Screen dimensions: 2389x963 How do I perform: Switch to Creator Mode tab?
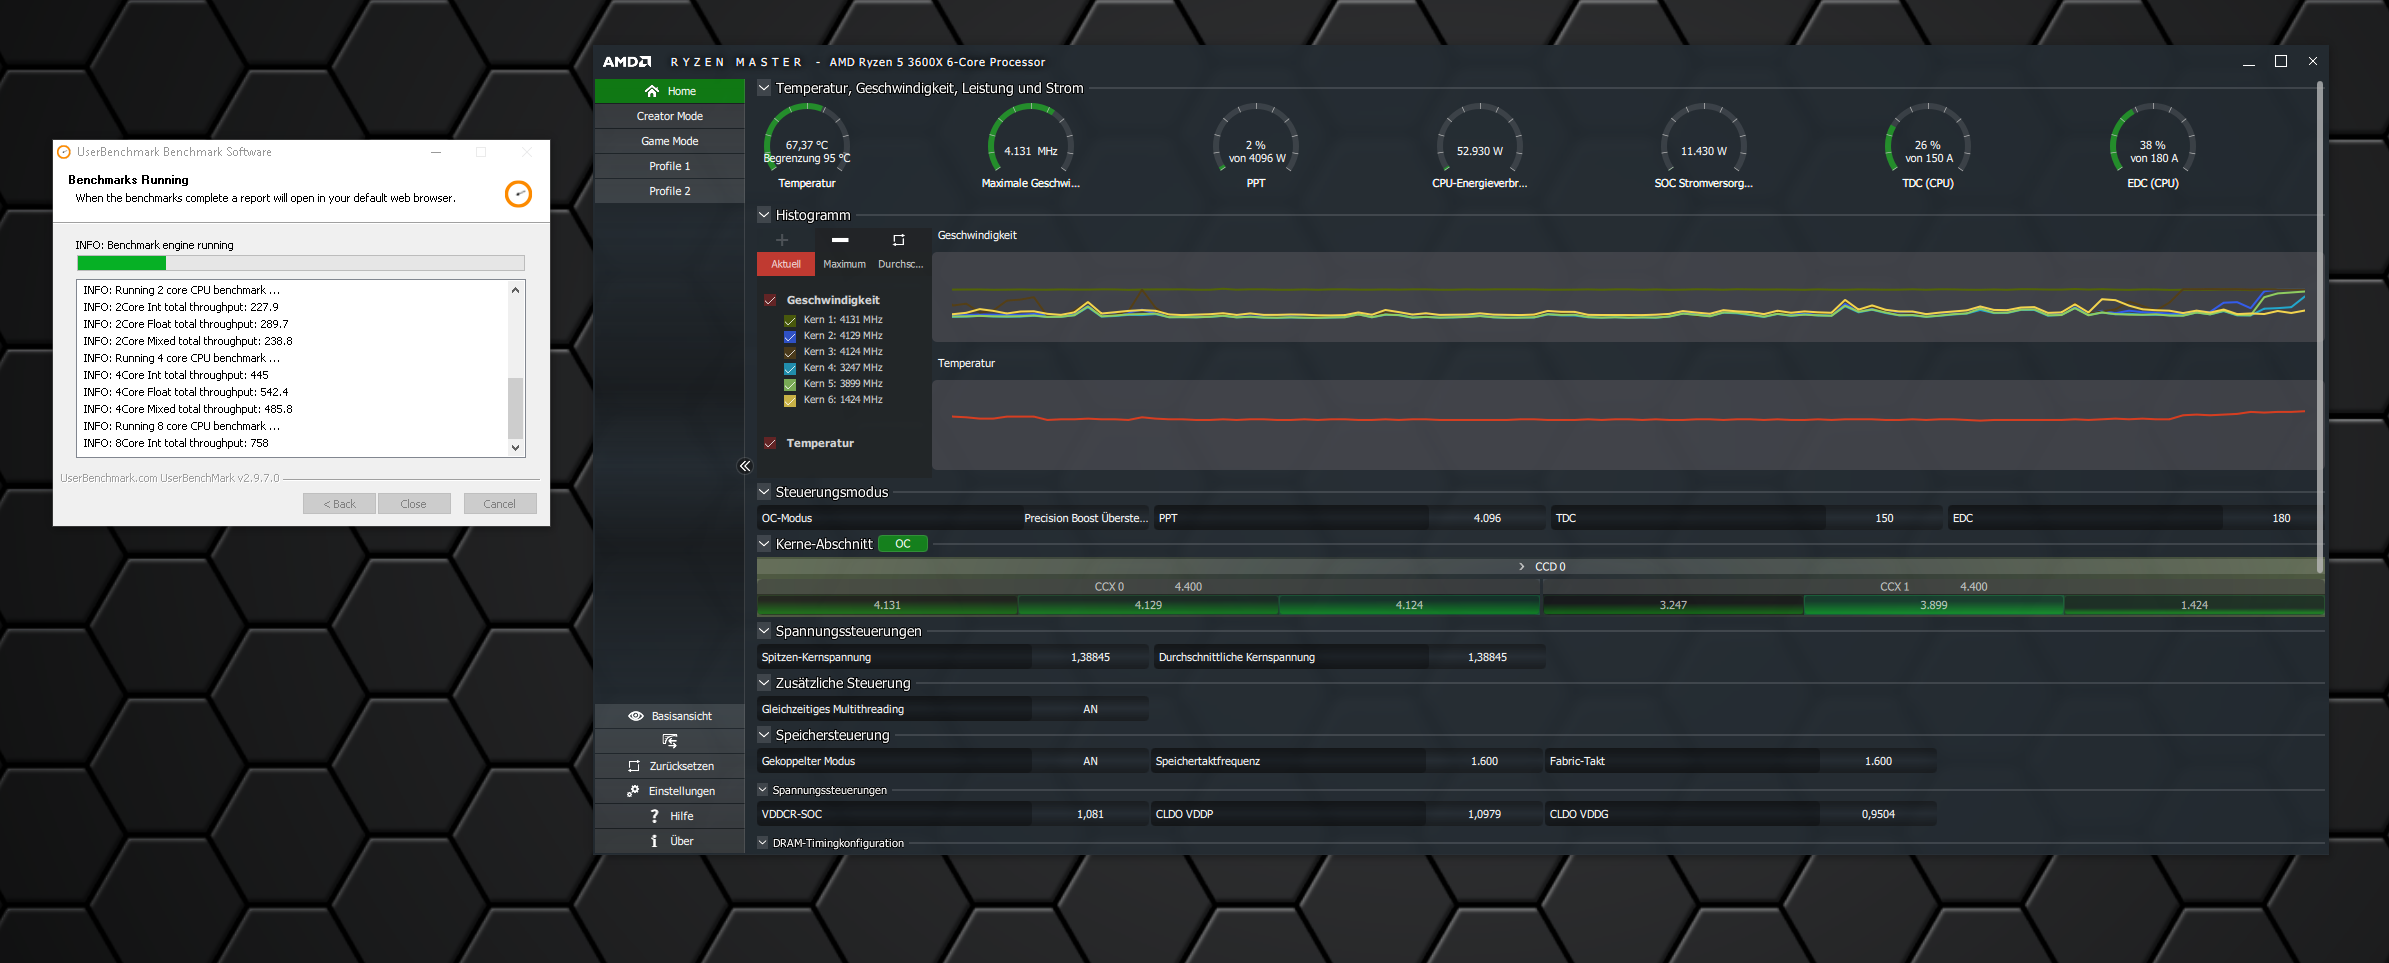click(670, 116)
